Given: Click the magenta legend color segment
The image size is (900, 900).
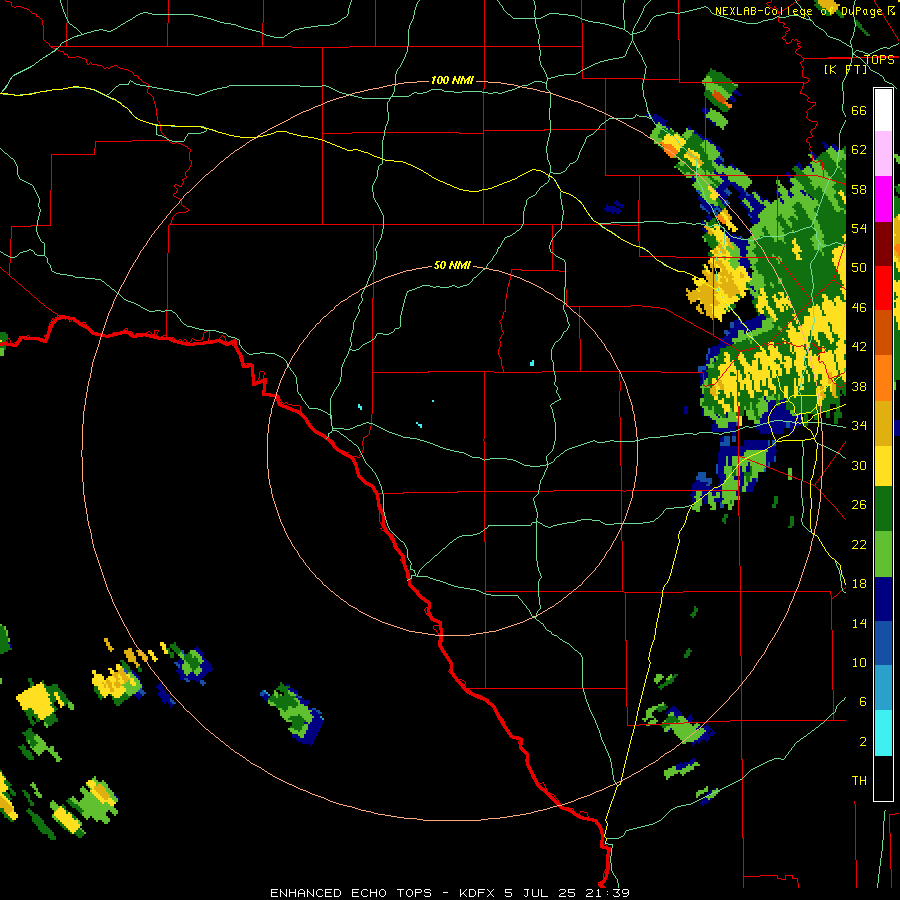Looking at the screenshot, I should (883, 199).
